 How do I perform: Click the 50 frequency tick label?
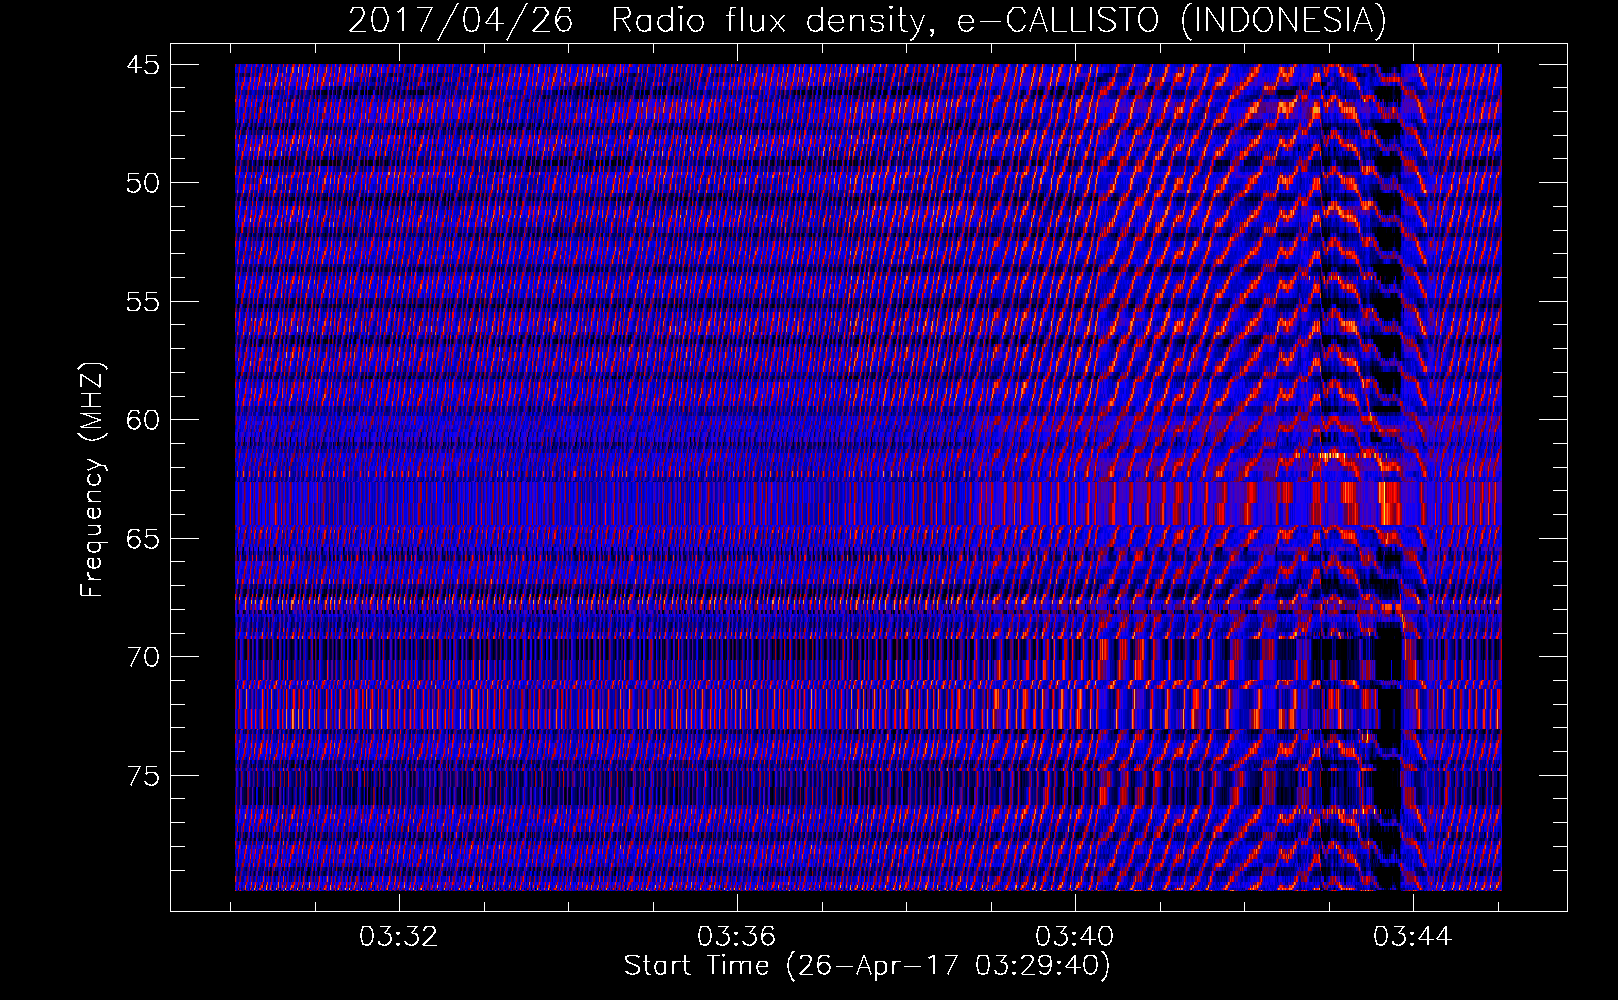[142, 183]
